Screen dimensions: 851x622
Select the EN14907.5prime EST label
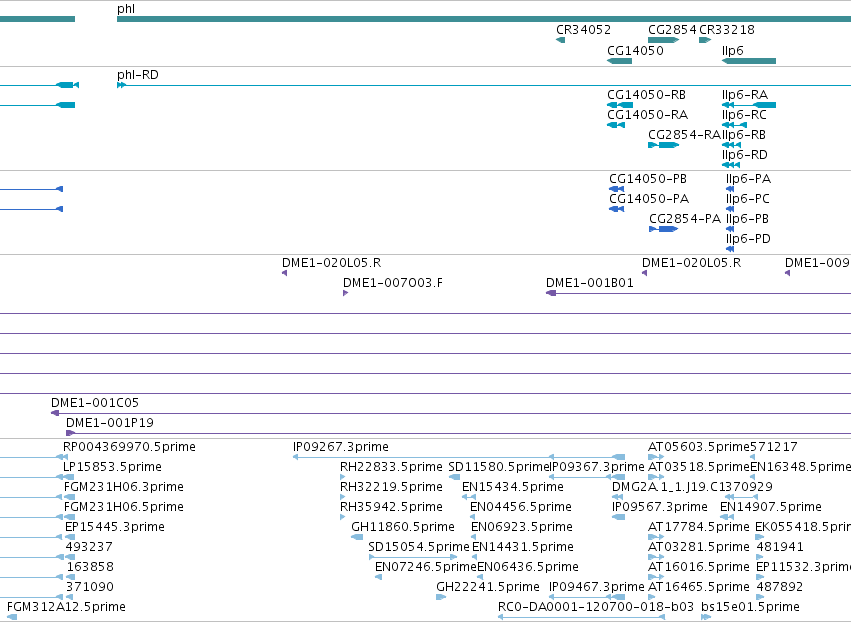771,507
